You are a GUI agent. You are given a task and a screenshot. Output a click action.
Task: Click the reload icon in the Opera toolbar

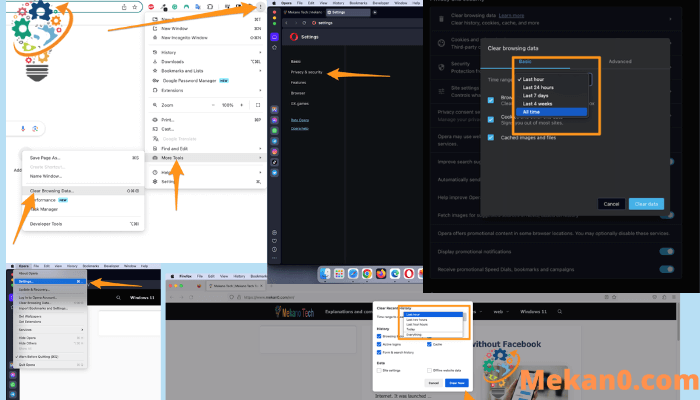[x=304, y=23]
